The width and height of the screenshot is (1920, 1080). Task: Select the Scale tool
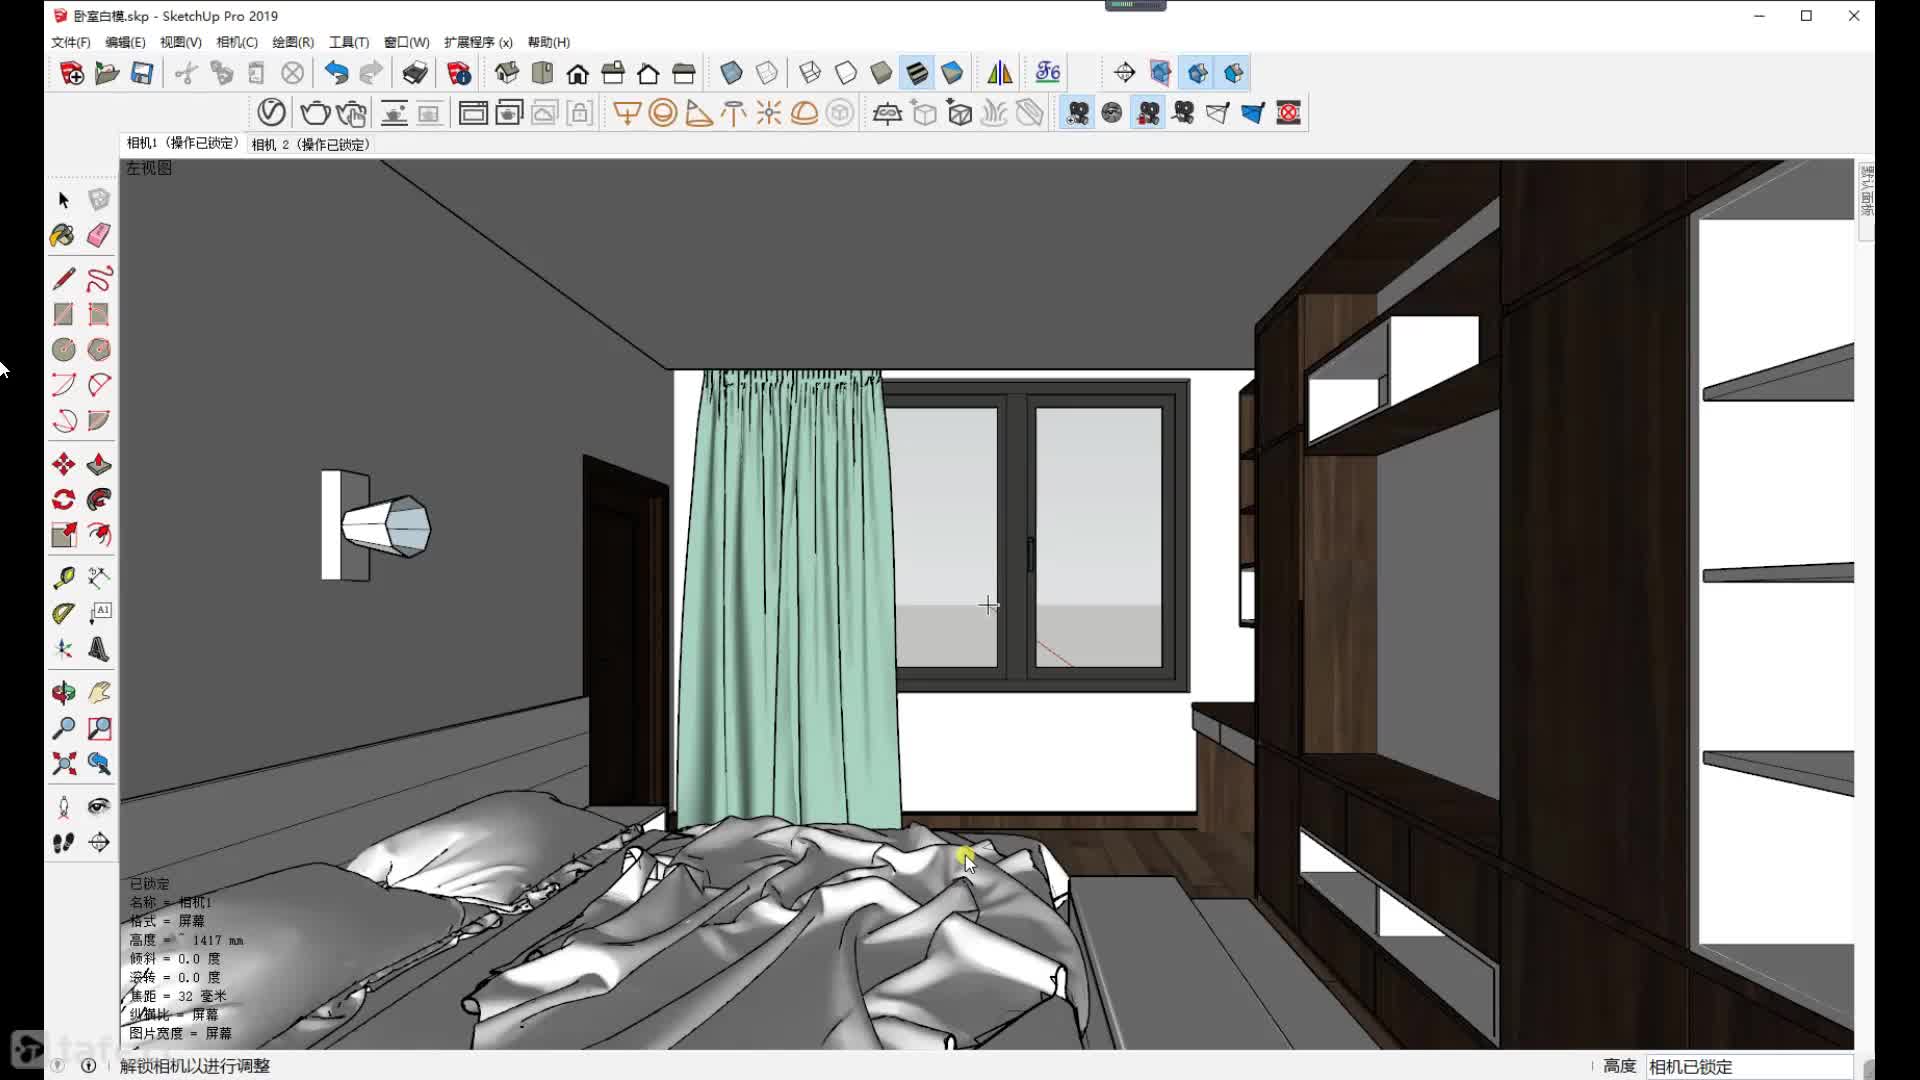(x=64, y=535)
